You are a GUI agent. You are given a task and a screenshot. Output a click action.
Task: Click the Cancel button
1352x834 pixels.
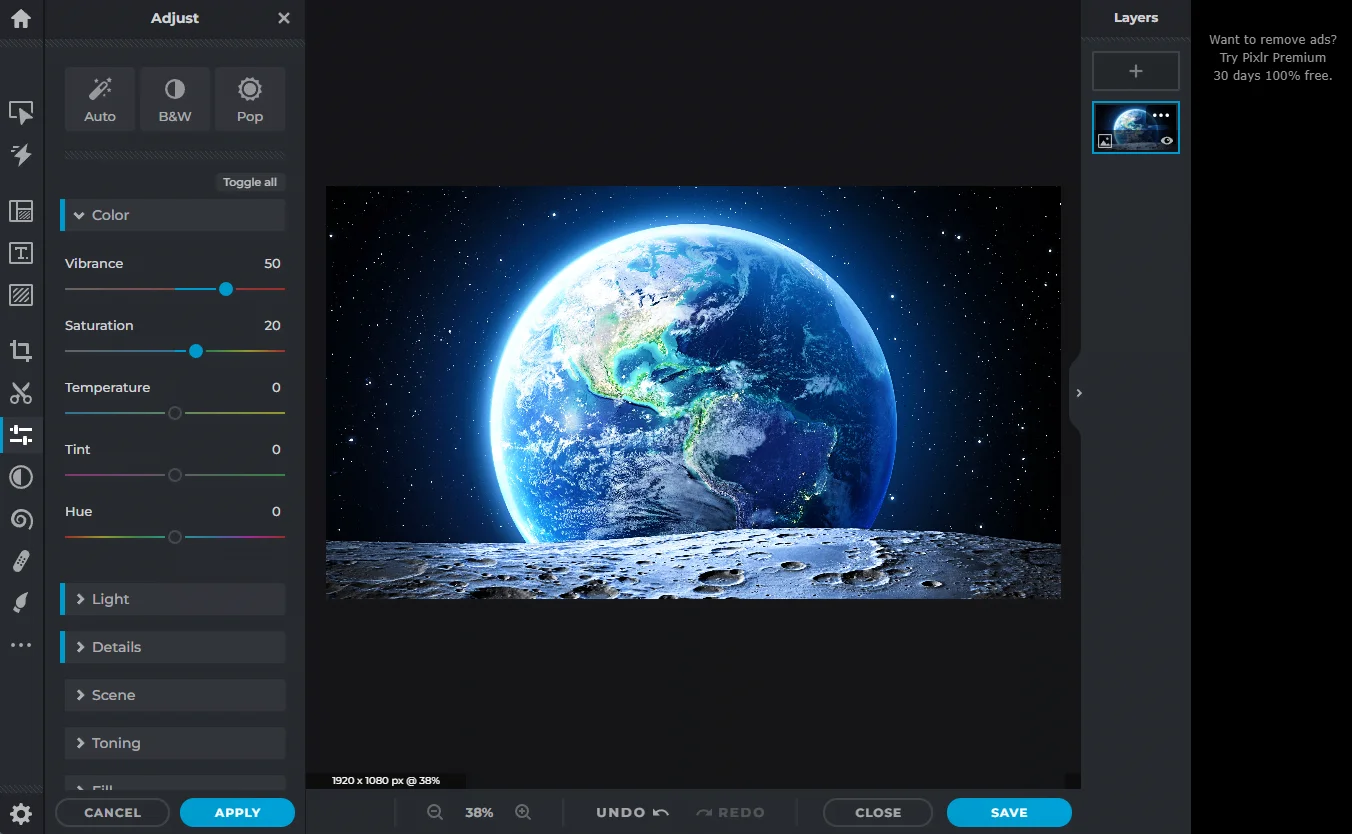(113, 813)
